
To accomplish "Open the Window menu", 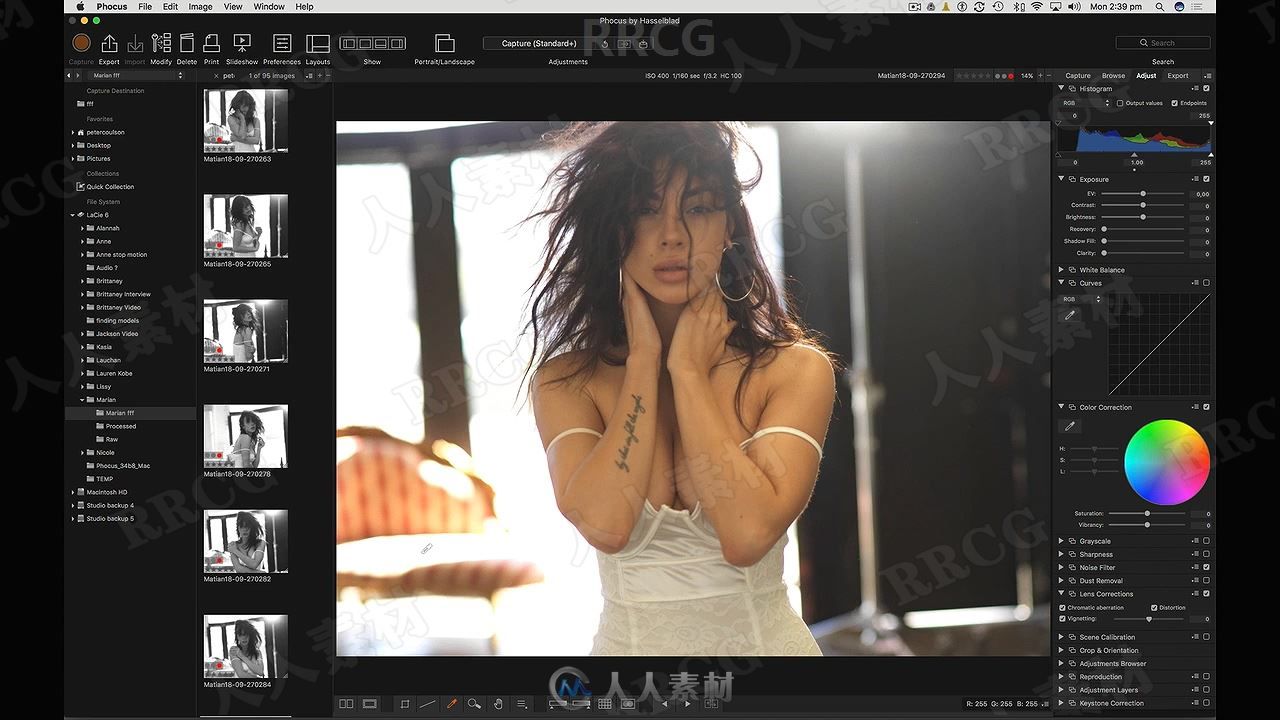I will 269,6.
